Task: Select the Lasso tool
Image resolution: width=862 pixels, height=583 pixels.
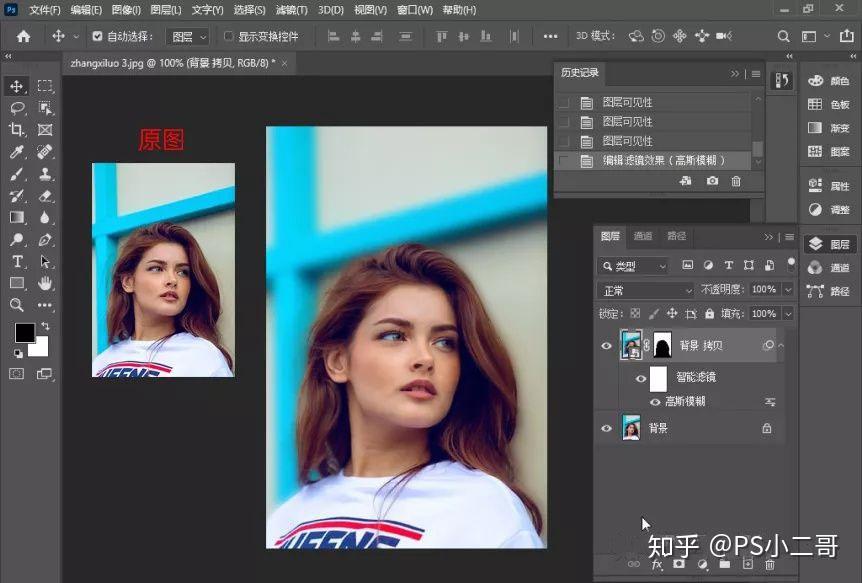Action: tap(17, 108)
